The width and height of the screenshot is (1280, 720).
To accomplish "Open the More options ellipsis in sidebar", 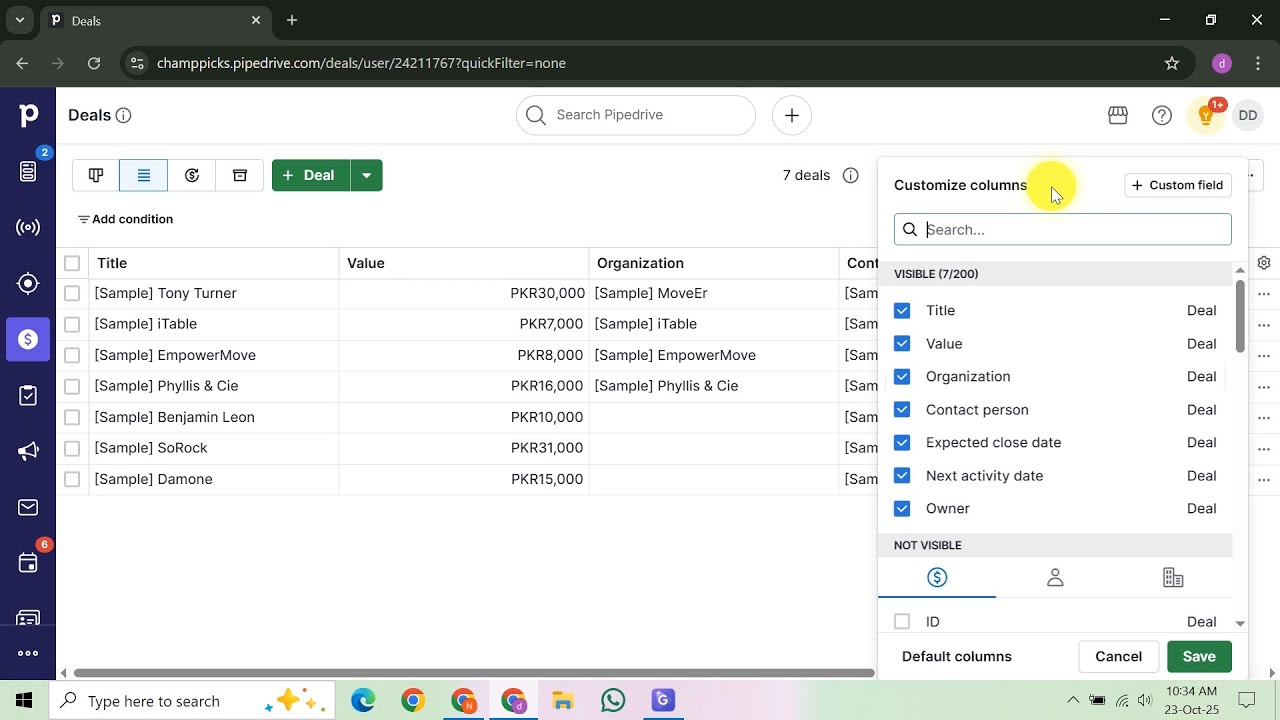I will (28, 654).
